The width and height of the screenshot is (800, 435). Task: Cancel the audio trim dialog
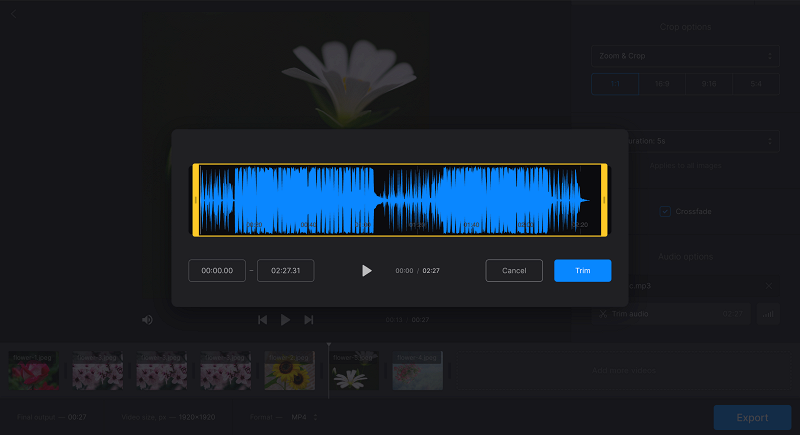pyautogui.click(x=514, y=271)
